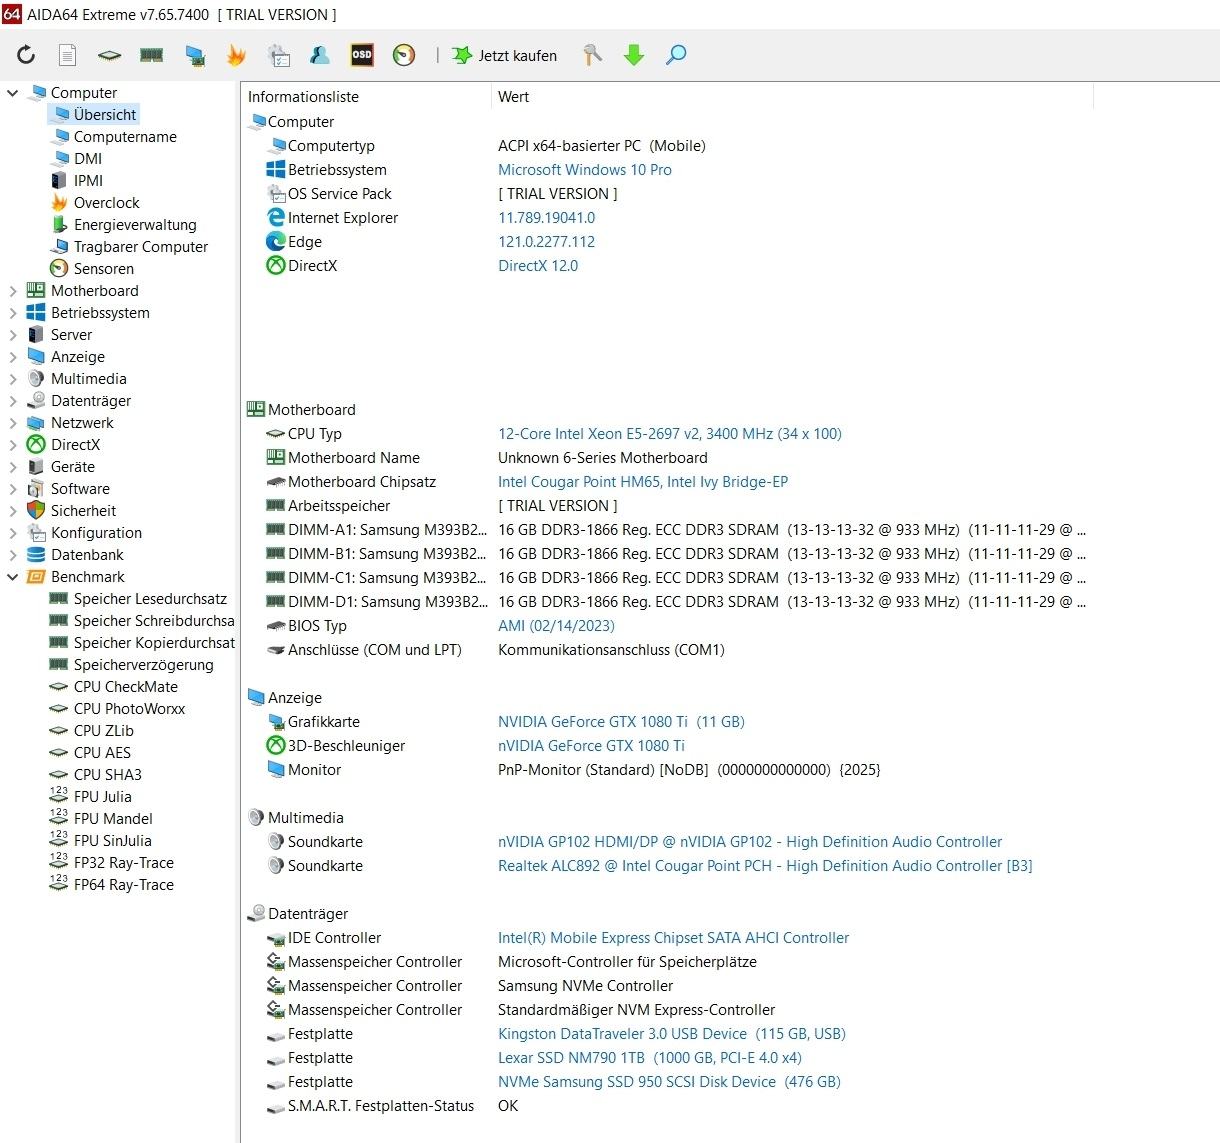1220x1143 pixels.
Task: Select Datenbank in the sidebar tree
Action: pos(87,555)
